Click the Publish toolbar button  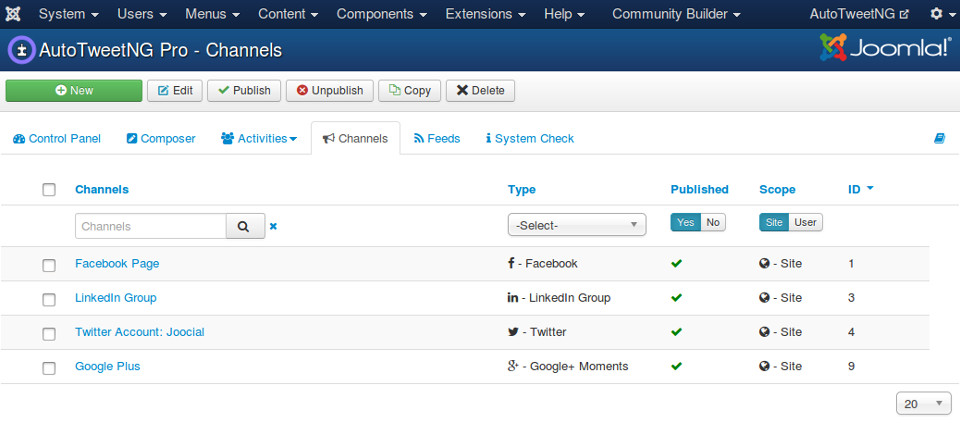tap(244, 91)
